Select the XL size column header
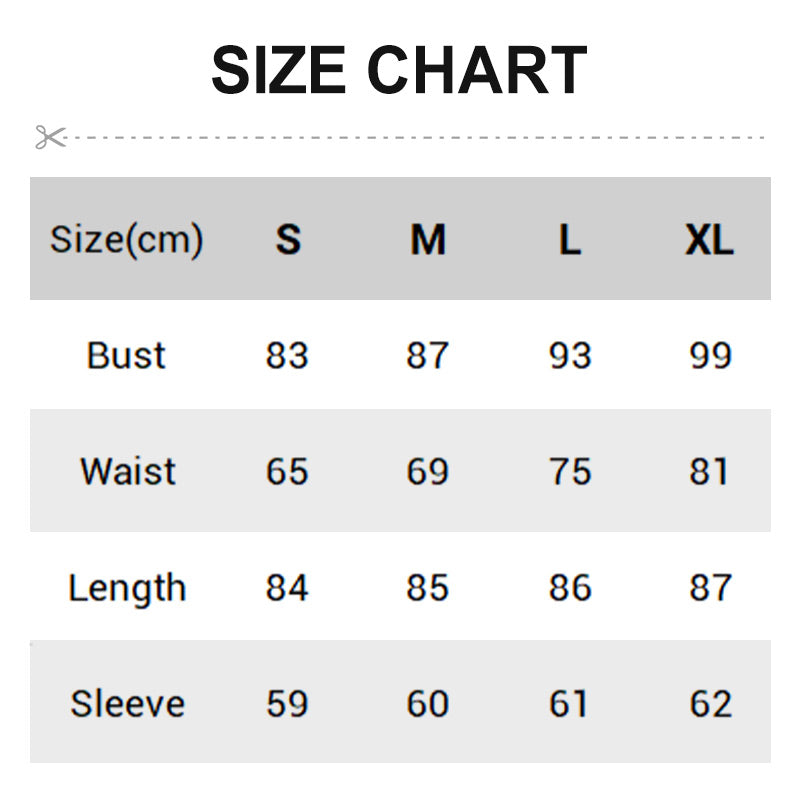Screen dimensions: 800x800 click(x=709, y=240)
